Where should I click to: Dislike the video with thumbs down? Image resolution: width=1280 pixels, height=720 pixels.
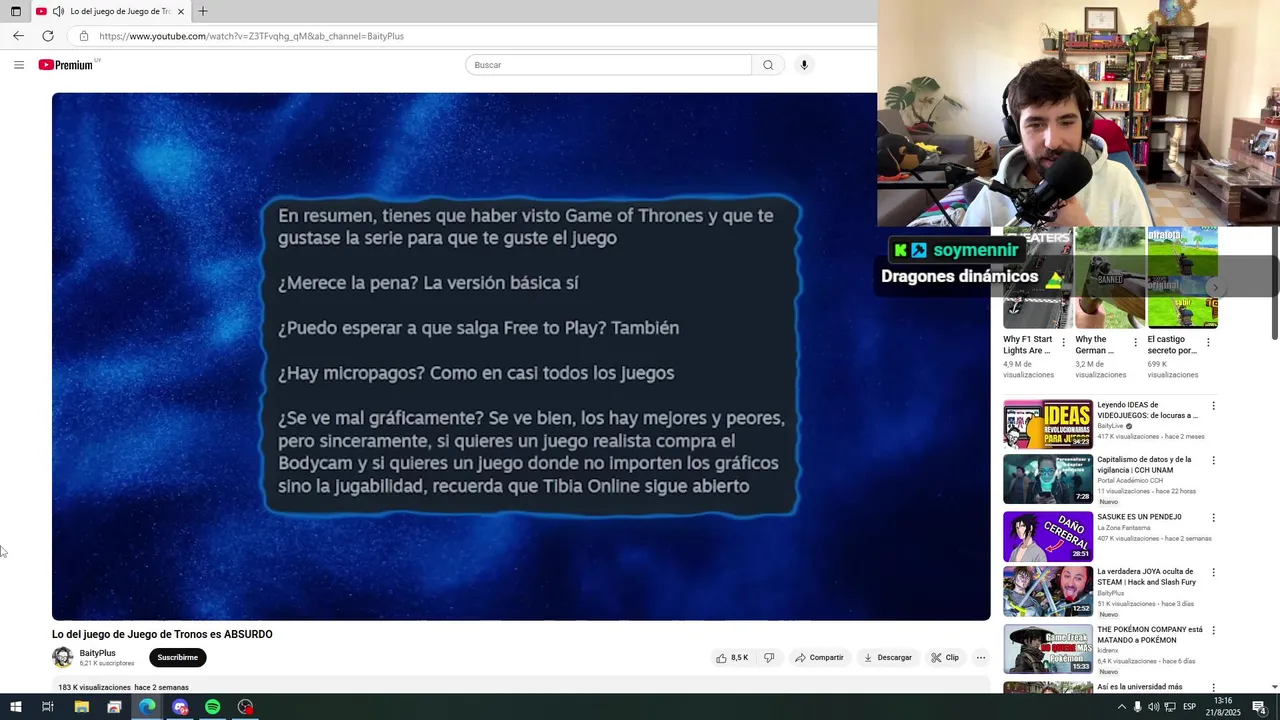coord(769,658)
